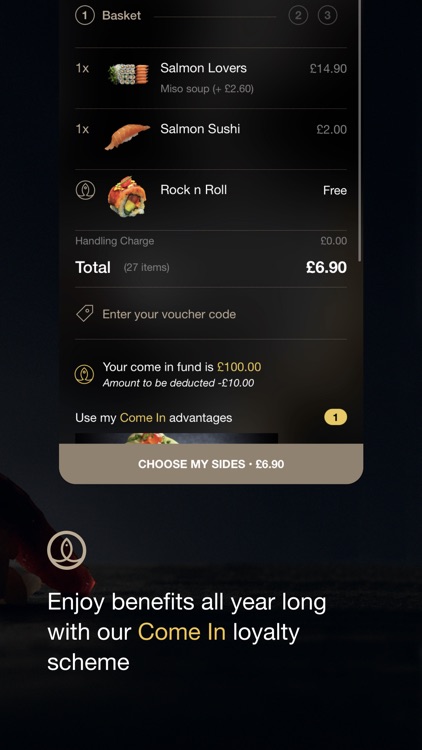The height and width of the screenshot is (750, 422).
Task: Go to checkout step 3 circle
Action: click(327, 15)
